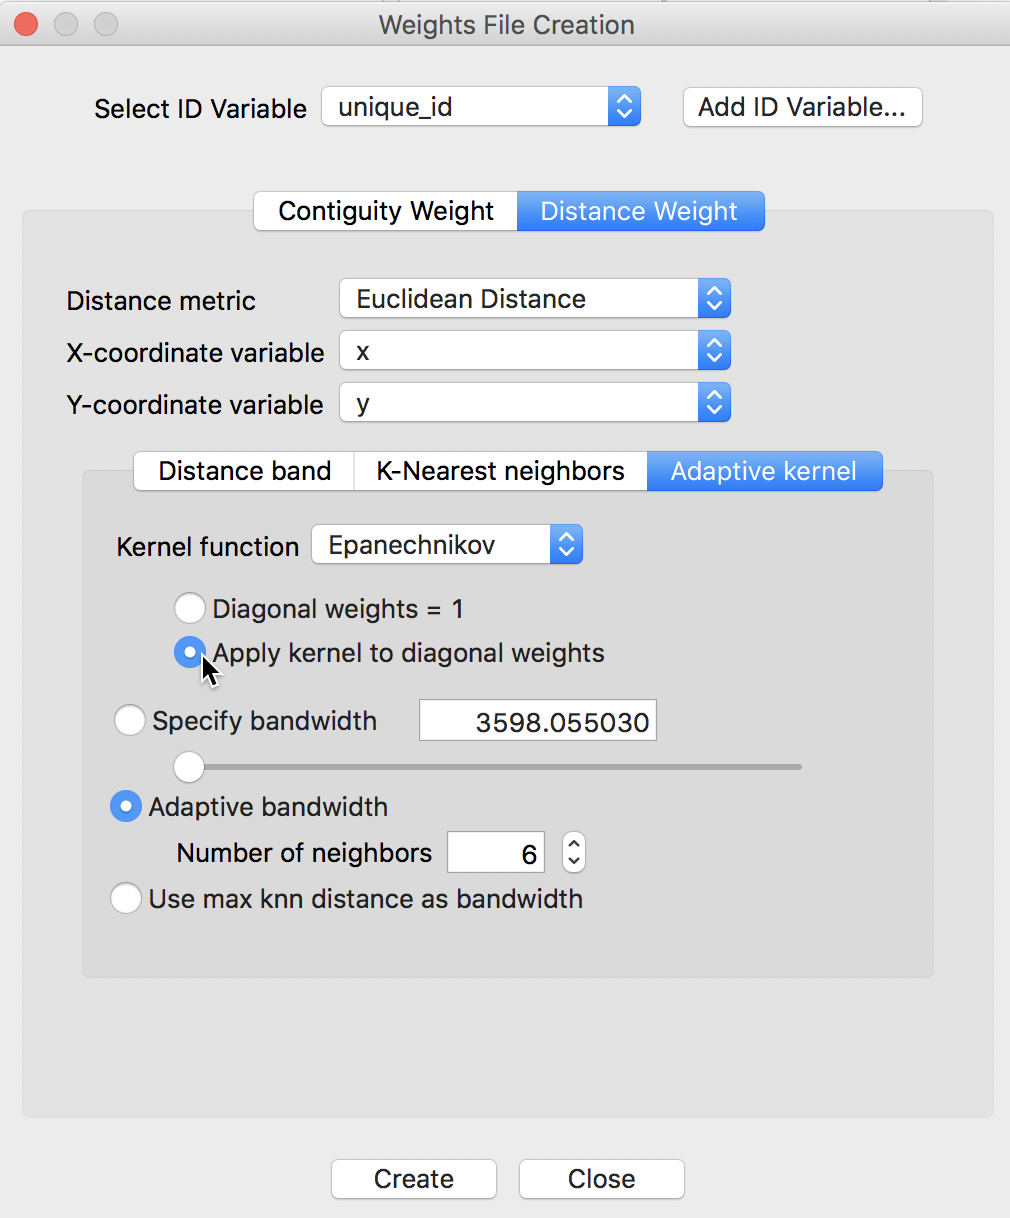Click the bandwidth value field 3598.055030

(538, 721)
